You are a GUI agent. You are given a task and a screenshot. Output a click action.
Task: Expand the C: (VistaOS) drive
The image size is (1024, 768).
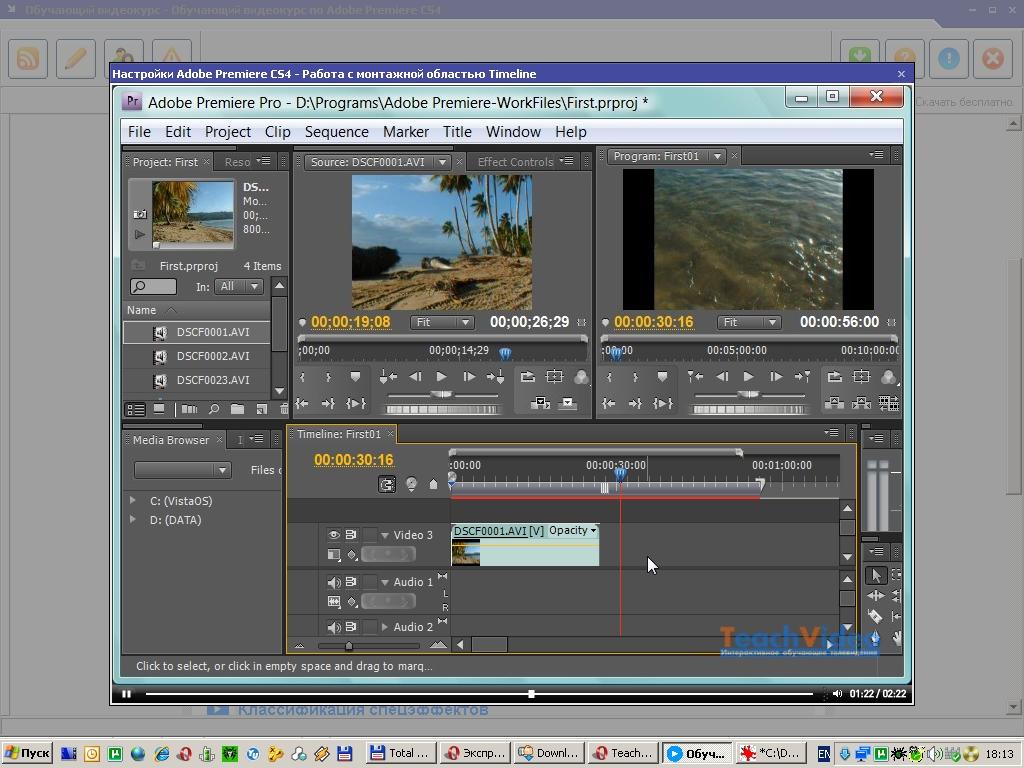133,500
